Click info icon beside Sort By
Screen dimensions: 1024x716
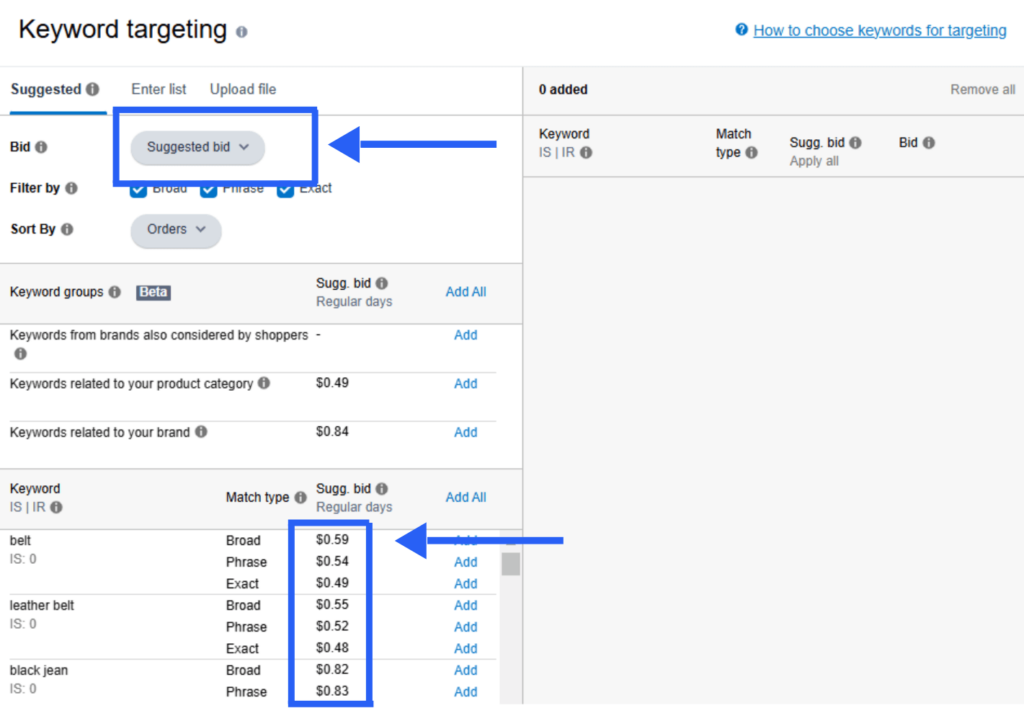(x=67, y=229)
